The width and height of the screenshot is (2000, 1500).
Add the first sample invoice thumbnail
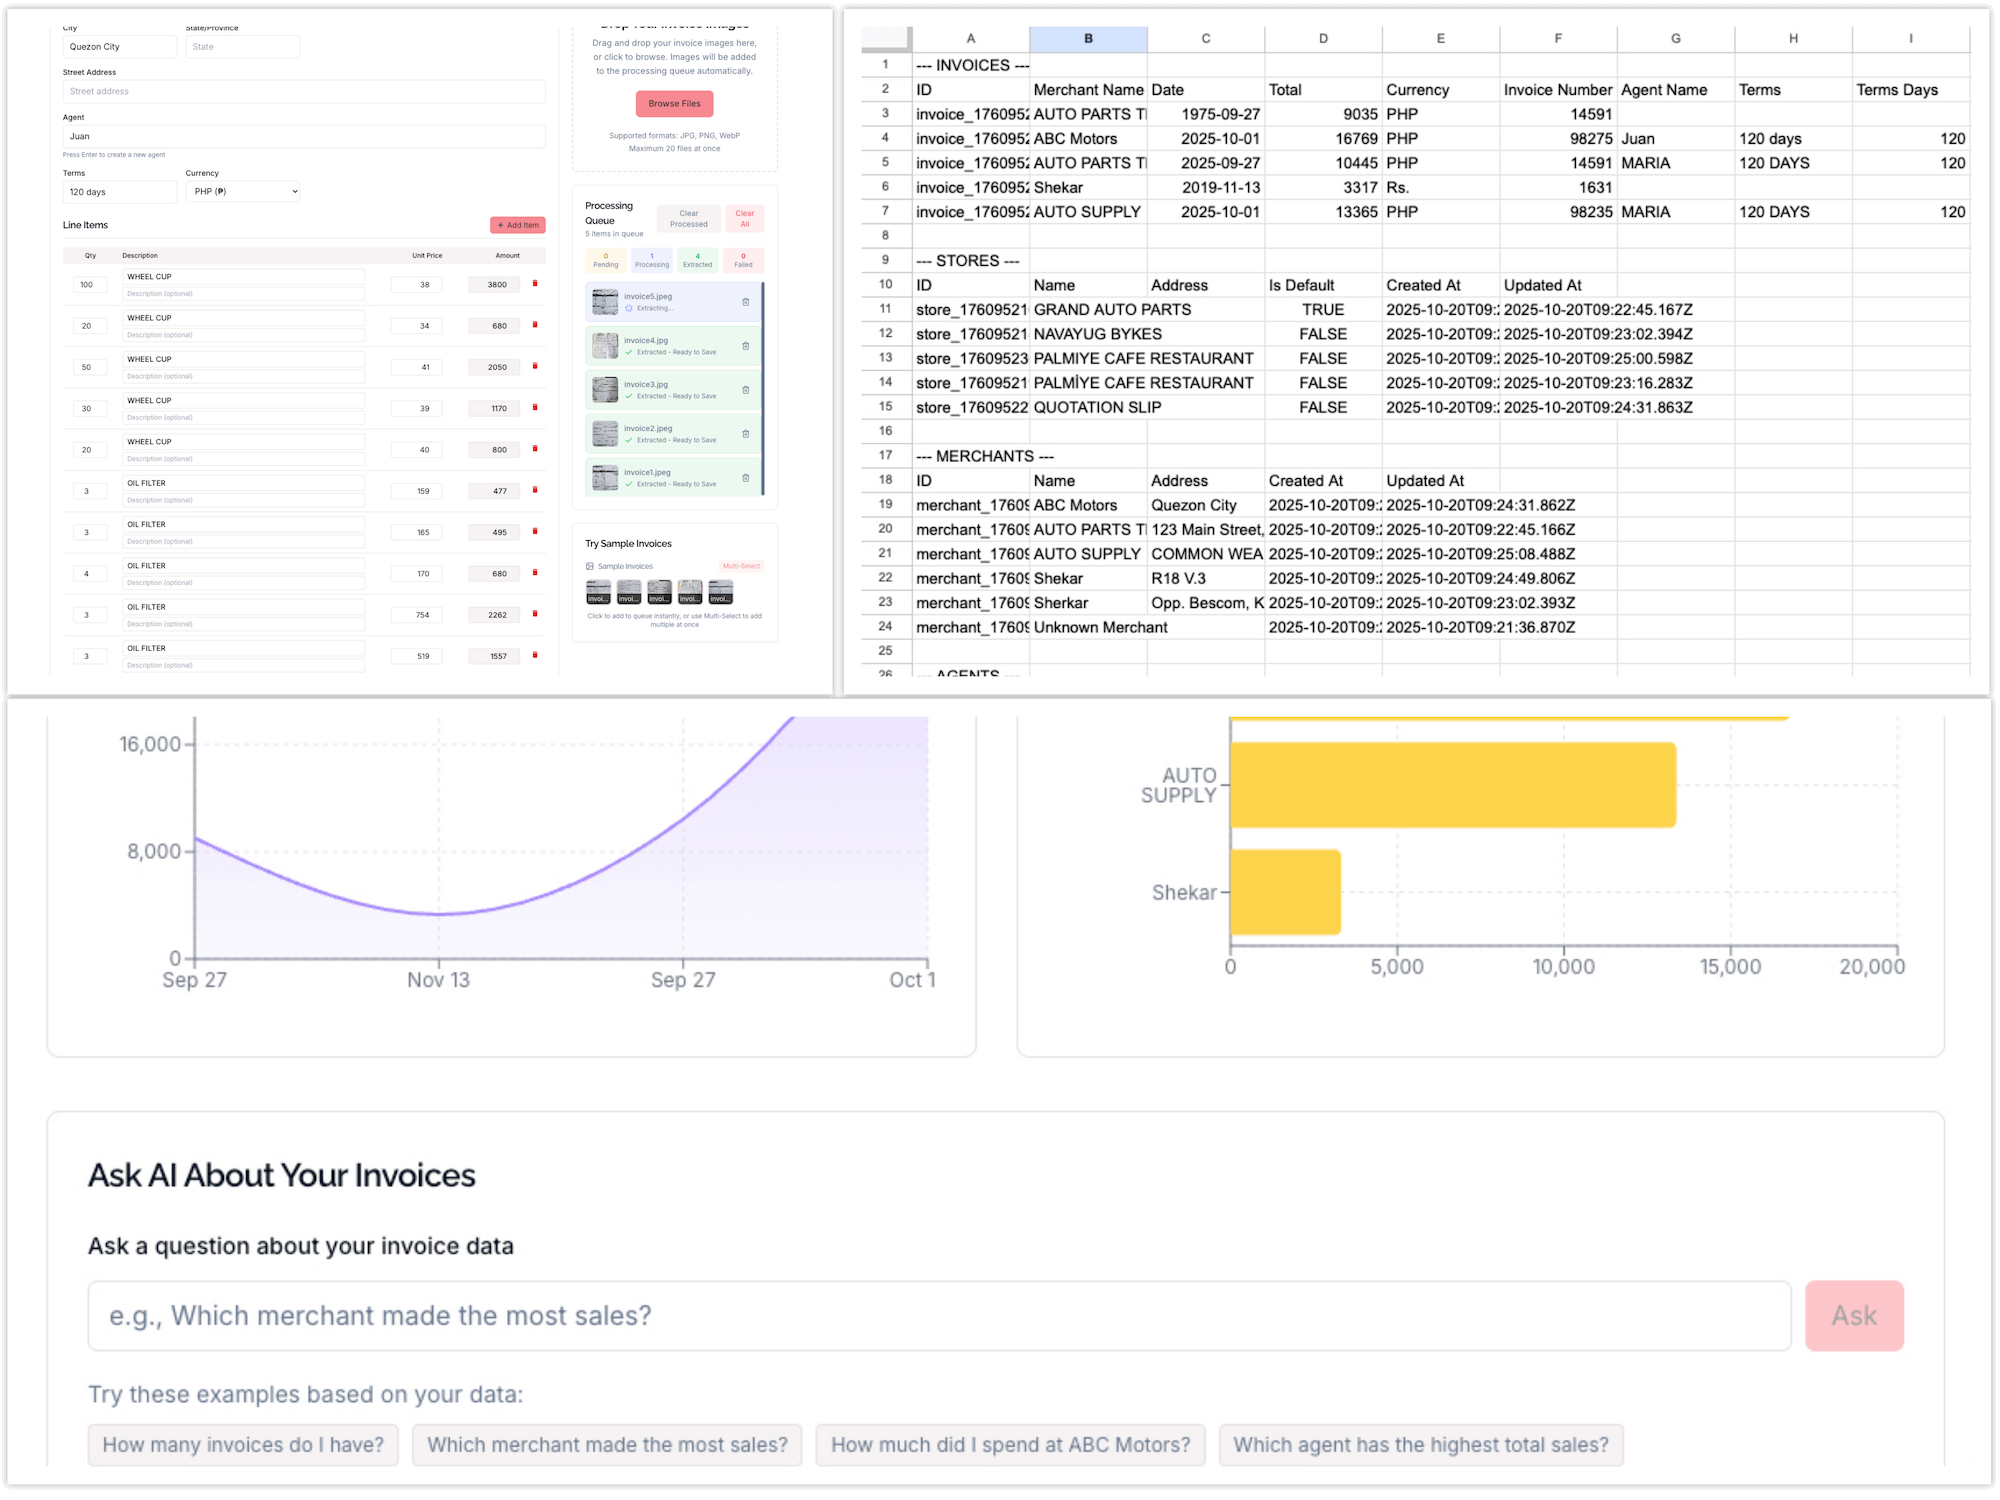point(598,592)
